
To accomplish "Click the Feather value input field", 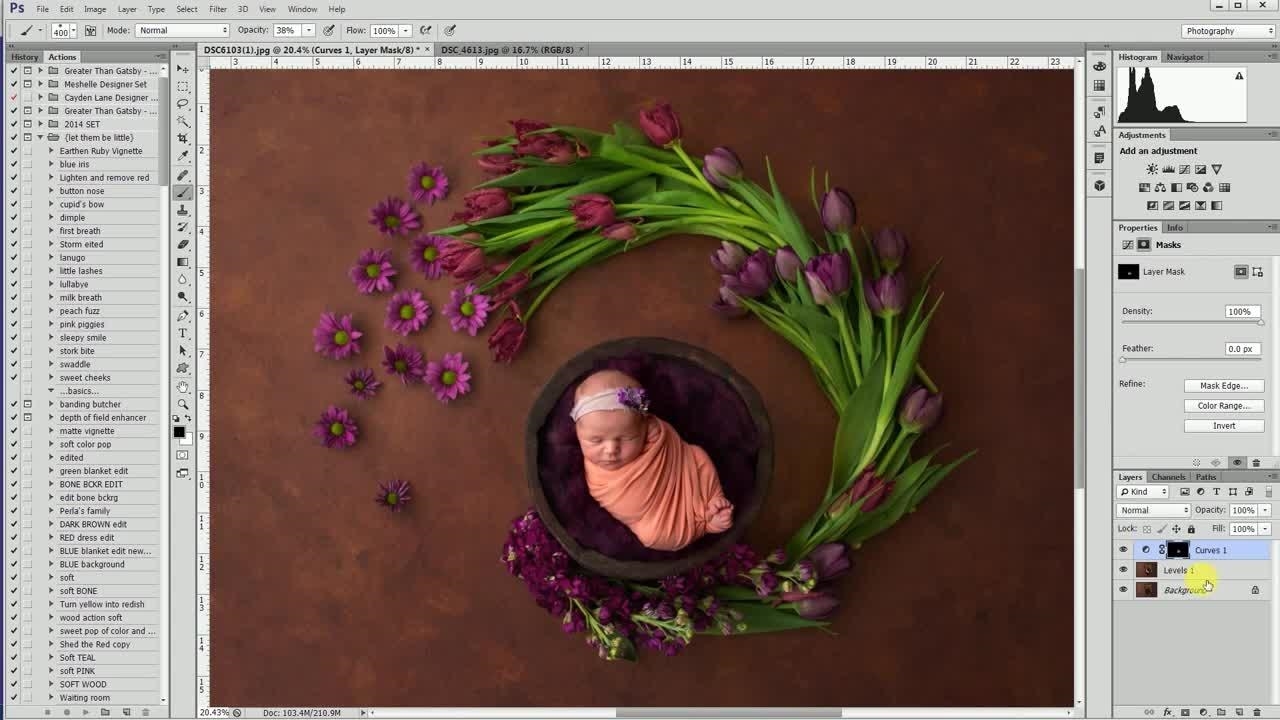I will (1240, 349).
